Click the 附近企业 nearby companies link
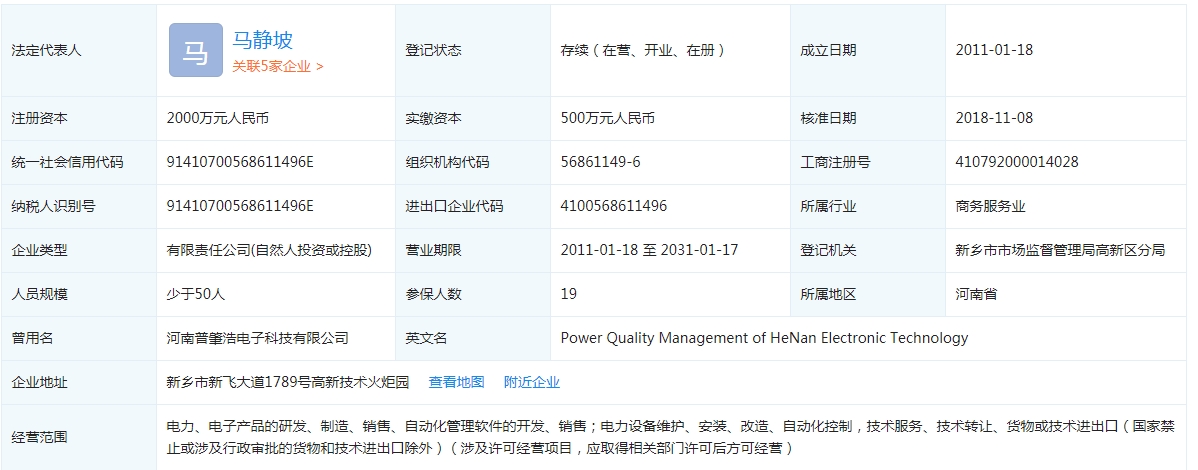This screenshot has width=1198, height=470. [531, 382]
